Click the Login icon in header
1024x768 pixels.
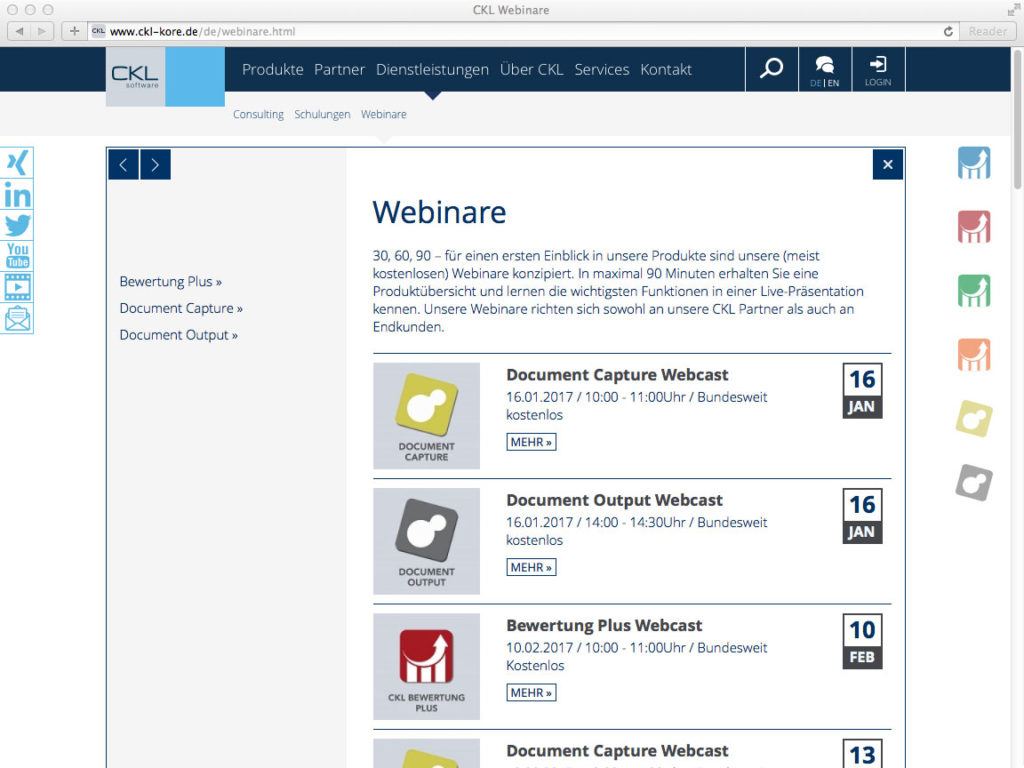coord(877,70)
